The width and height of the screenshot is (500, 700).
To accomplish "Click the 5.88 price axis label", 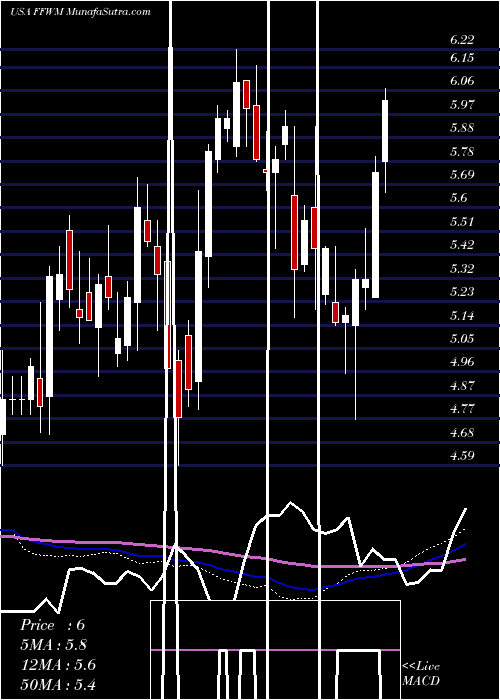I will coord(461,128).
